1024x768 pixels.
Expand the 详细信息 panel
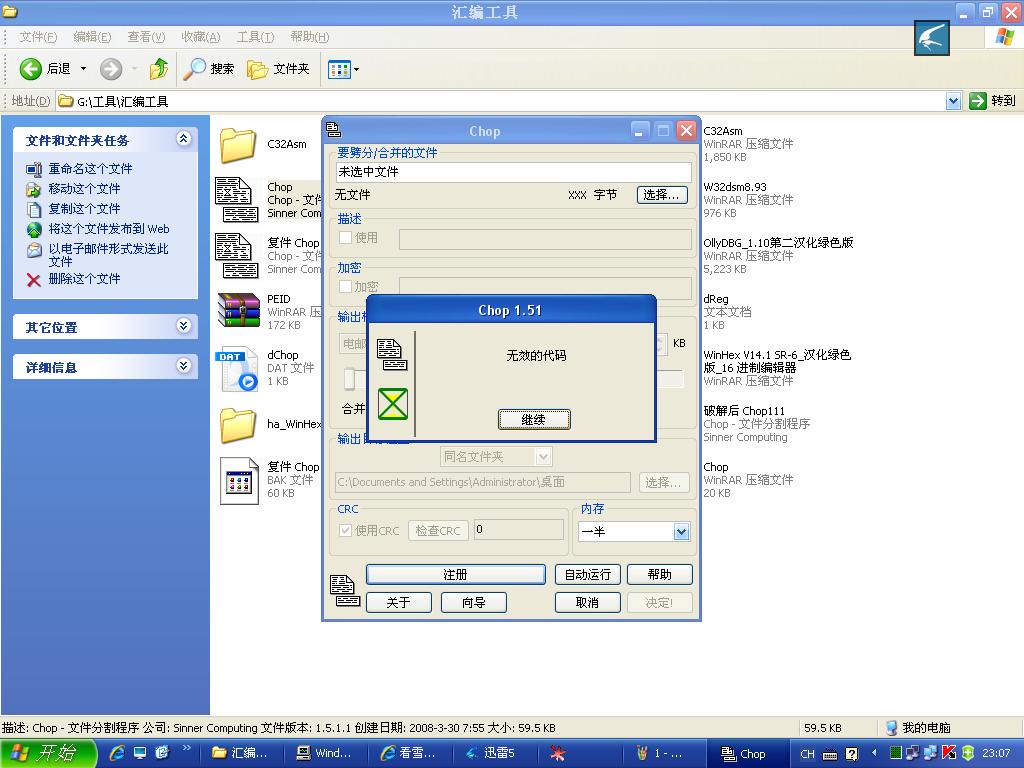(x=184, y=366)
